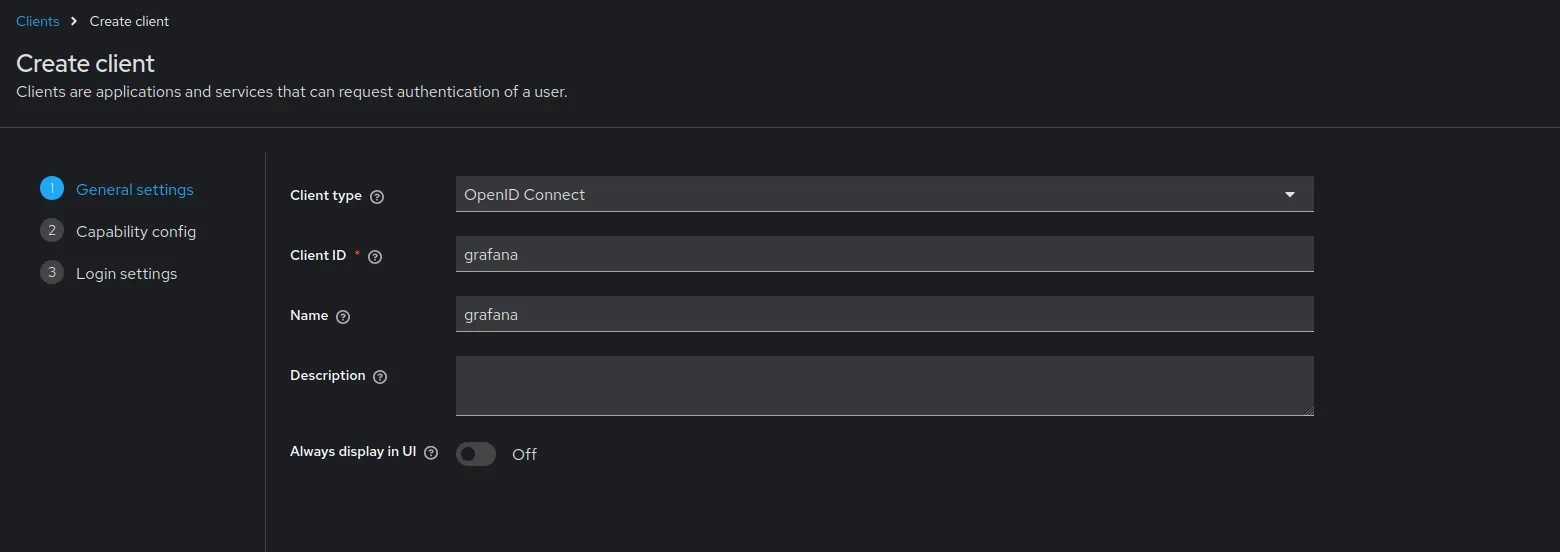Click the Create client breadcrumb item
This screenshot has height=552, width=1560.
click(129, 21)
